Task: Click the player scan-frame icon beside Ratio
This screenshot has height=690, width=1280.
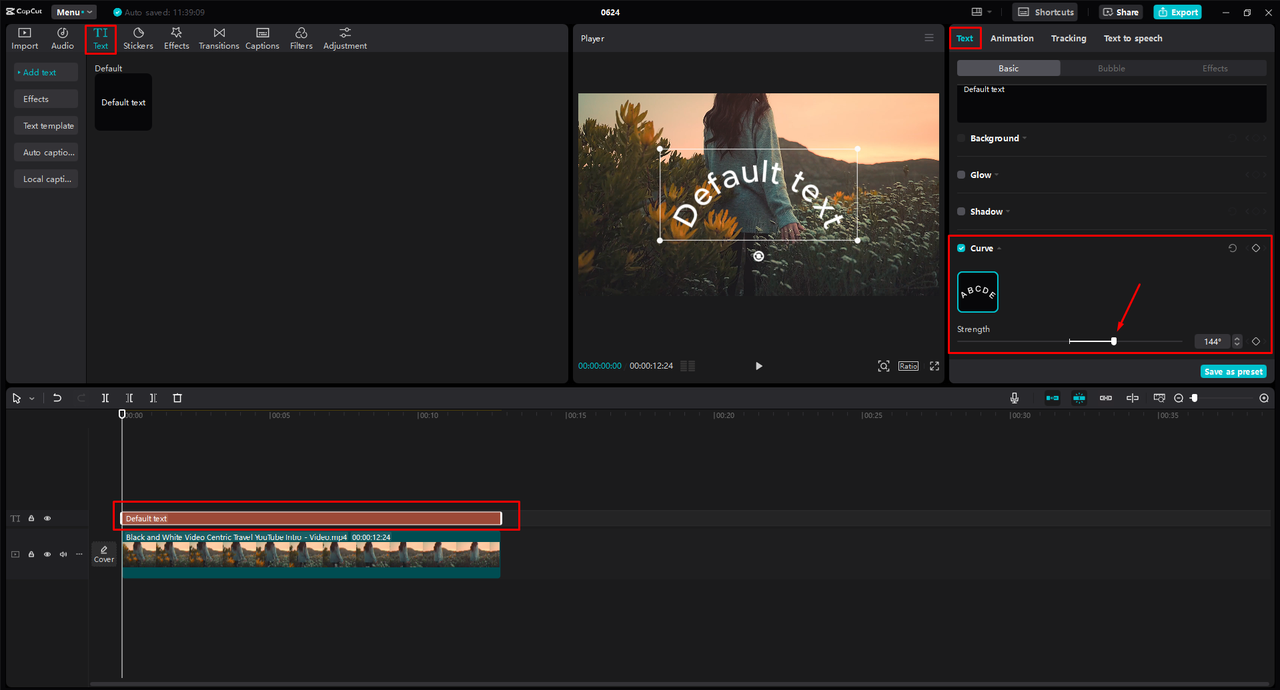Action: coord(883,366)
